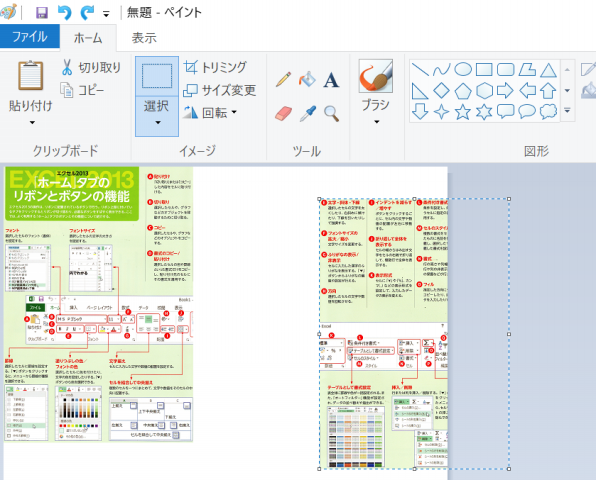This screenshot has height=480, width=596.
Task: Click the コピー button
Action: pos(82,90)
